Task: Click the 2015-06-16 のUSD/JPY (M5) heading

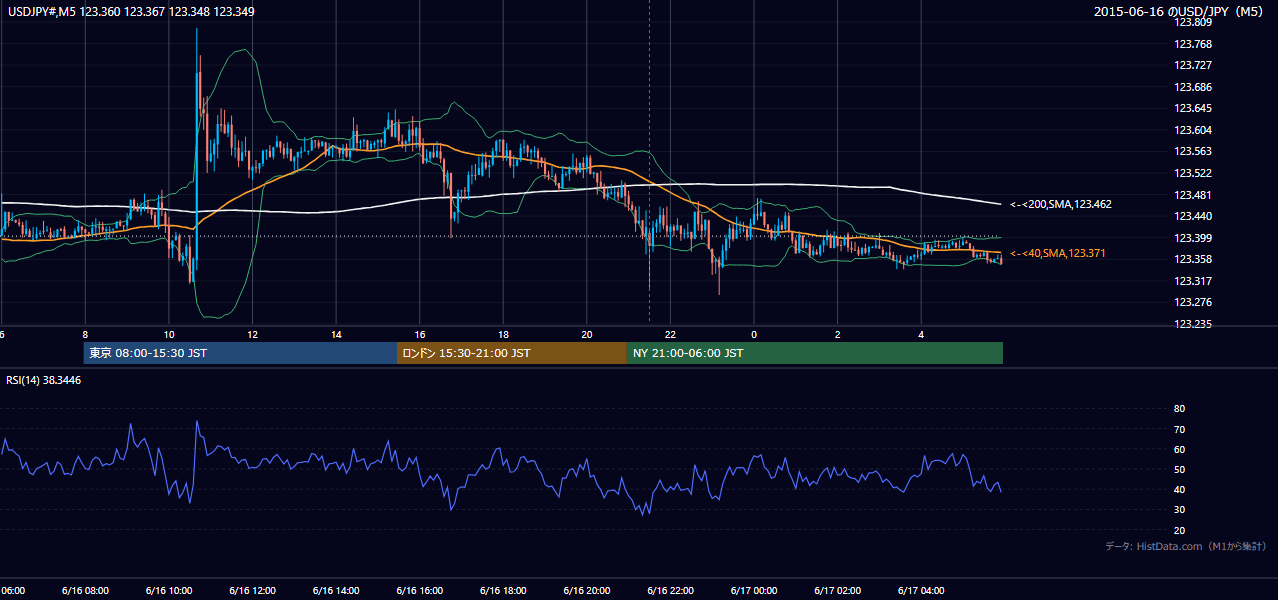Action: pos(1180,12)
